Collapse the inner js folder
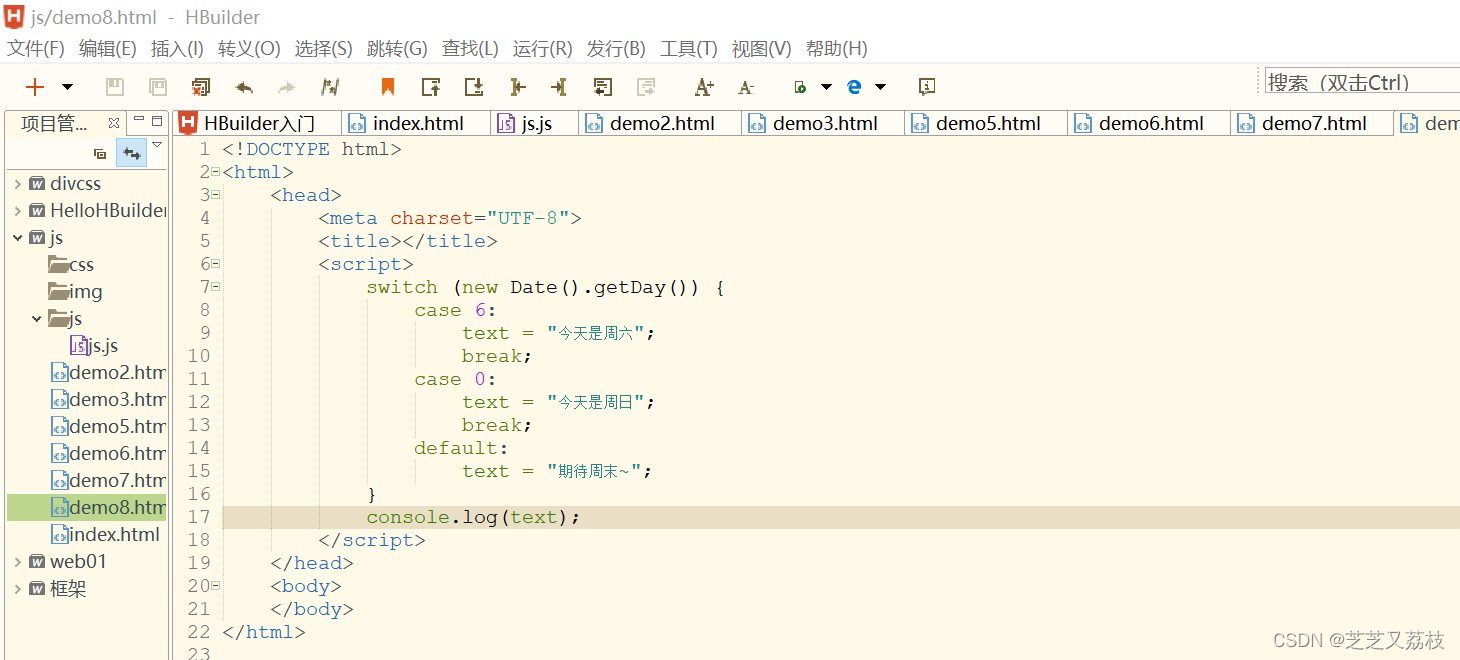The image size is (1460, 660). pyautogui.click(x=37, y=319)
